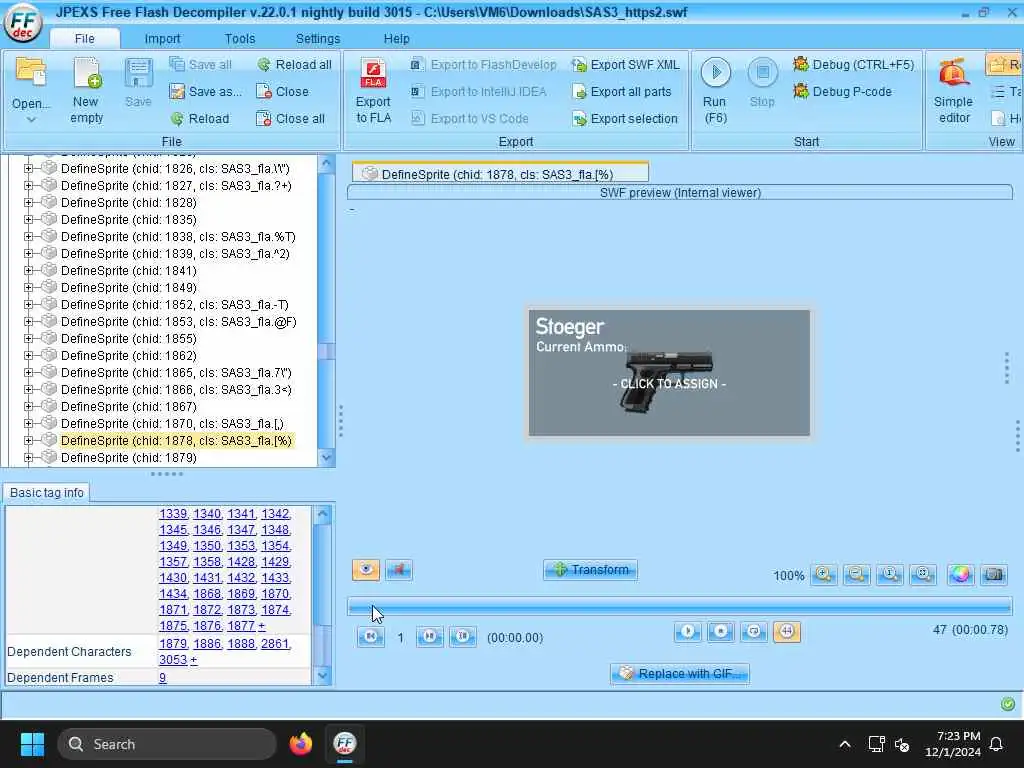Expand more dependent characters with plus link
The width and height of the screenshot is (1024, 768).
[x=193, y=660]
